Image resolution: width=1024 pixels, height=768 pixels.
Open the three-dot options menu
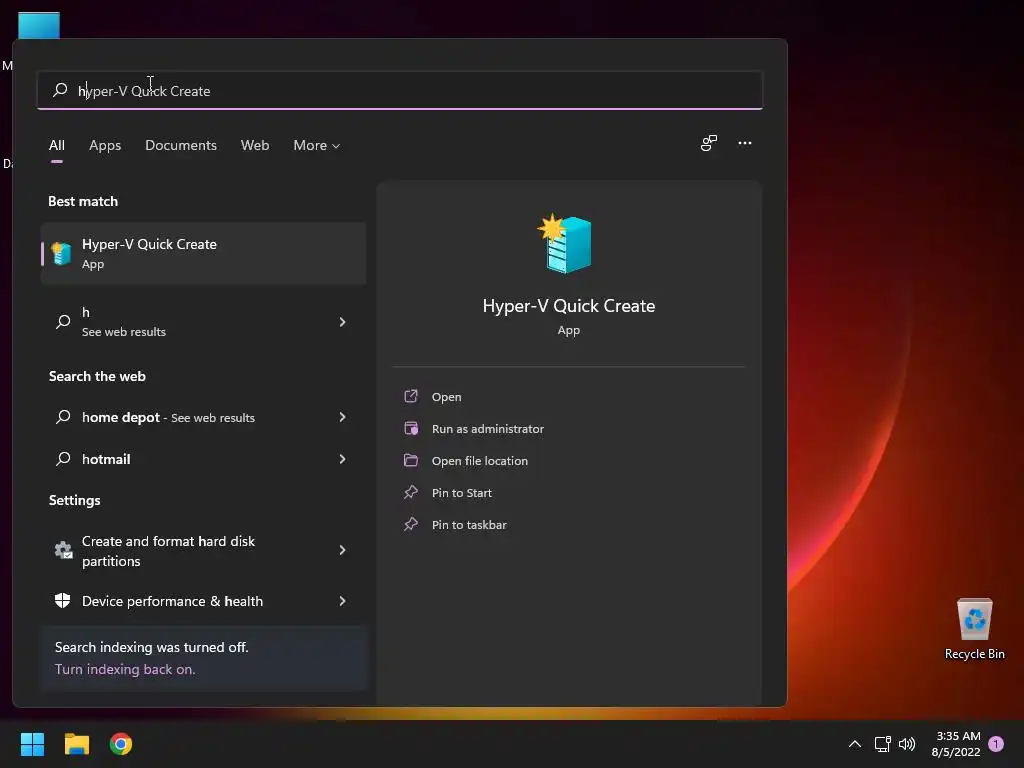click(x=744, y=143)
